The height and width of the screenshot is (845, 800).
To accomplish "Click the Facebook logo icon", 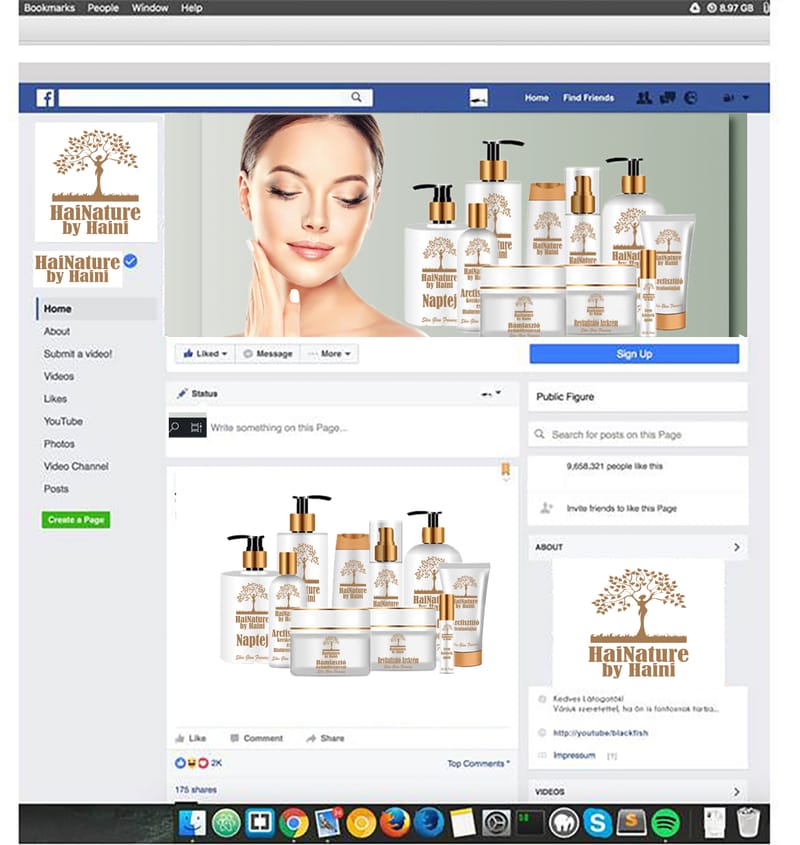I will 45,98.
